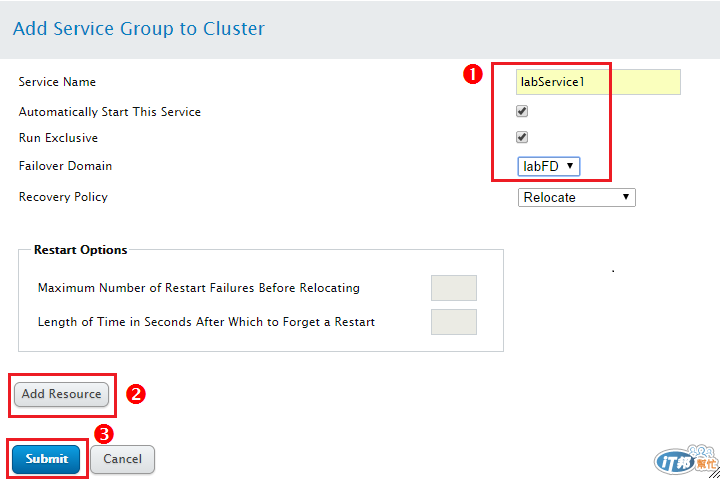Click the Run Exclusive label text
The image size is (723, 481).
tap(58, 138)
